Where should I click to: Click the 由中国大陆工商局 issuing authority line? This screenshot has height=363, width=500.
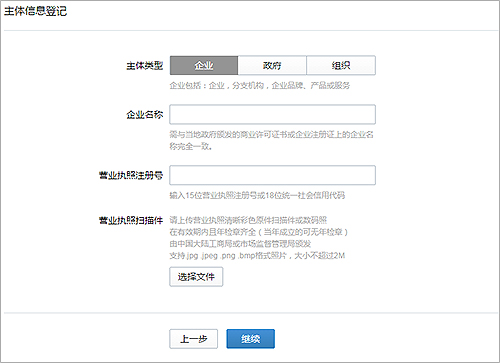[x=240, y=244]
